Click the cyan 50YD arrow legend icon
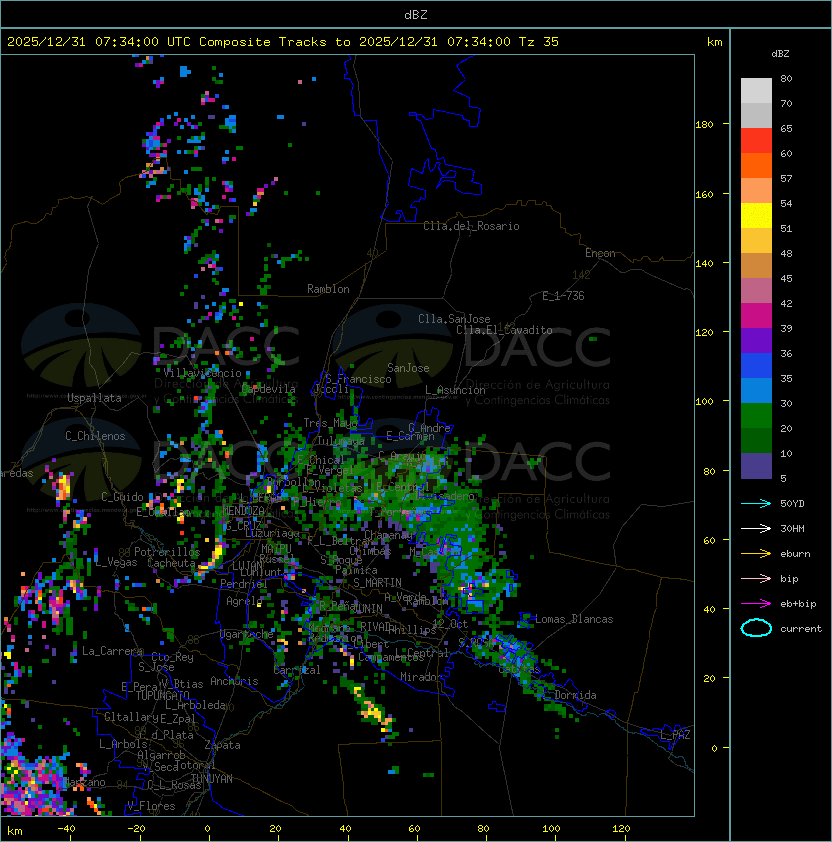 click(756, 504)
